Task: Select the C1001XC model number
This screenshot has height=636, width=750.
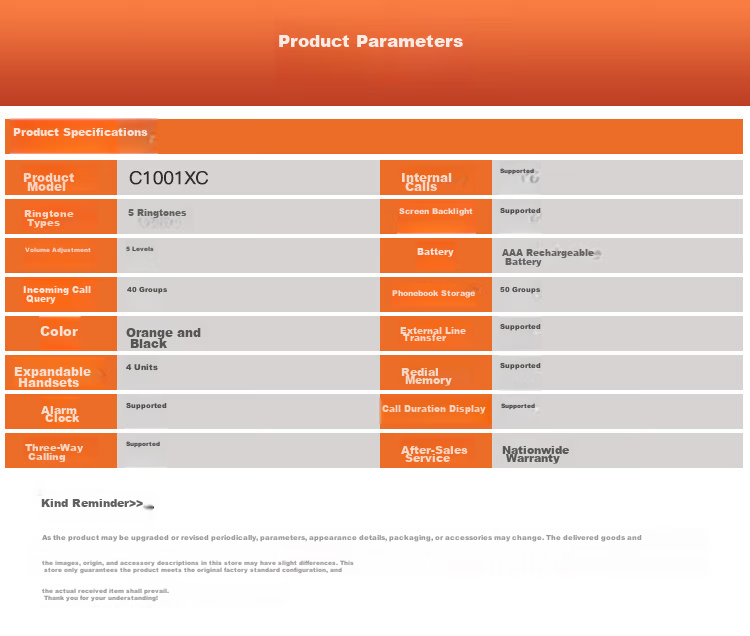Action: pyautogui.click(x=168, y=178)
